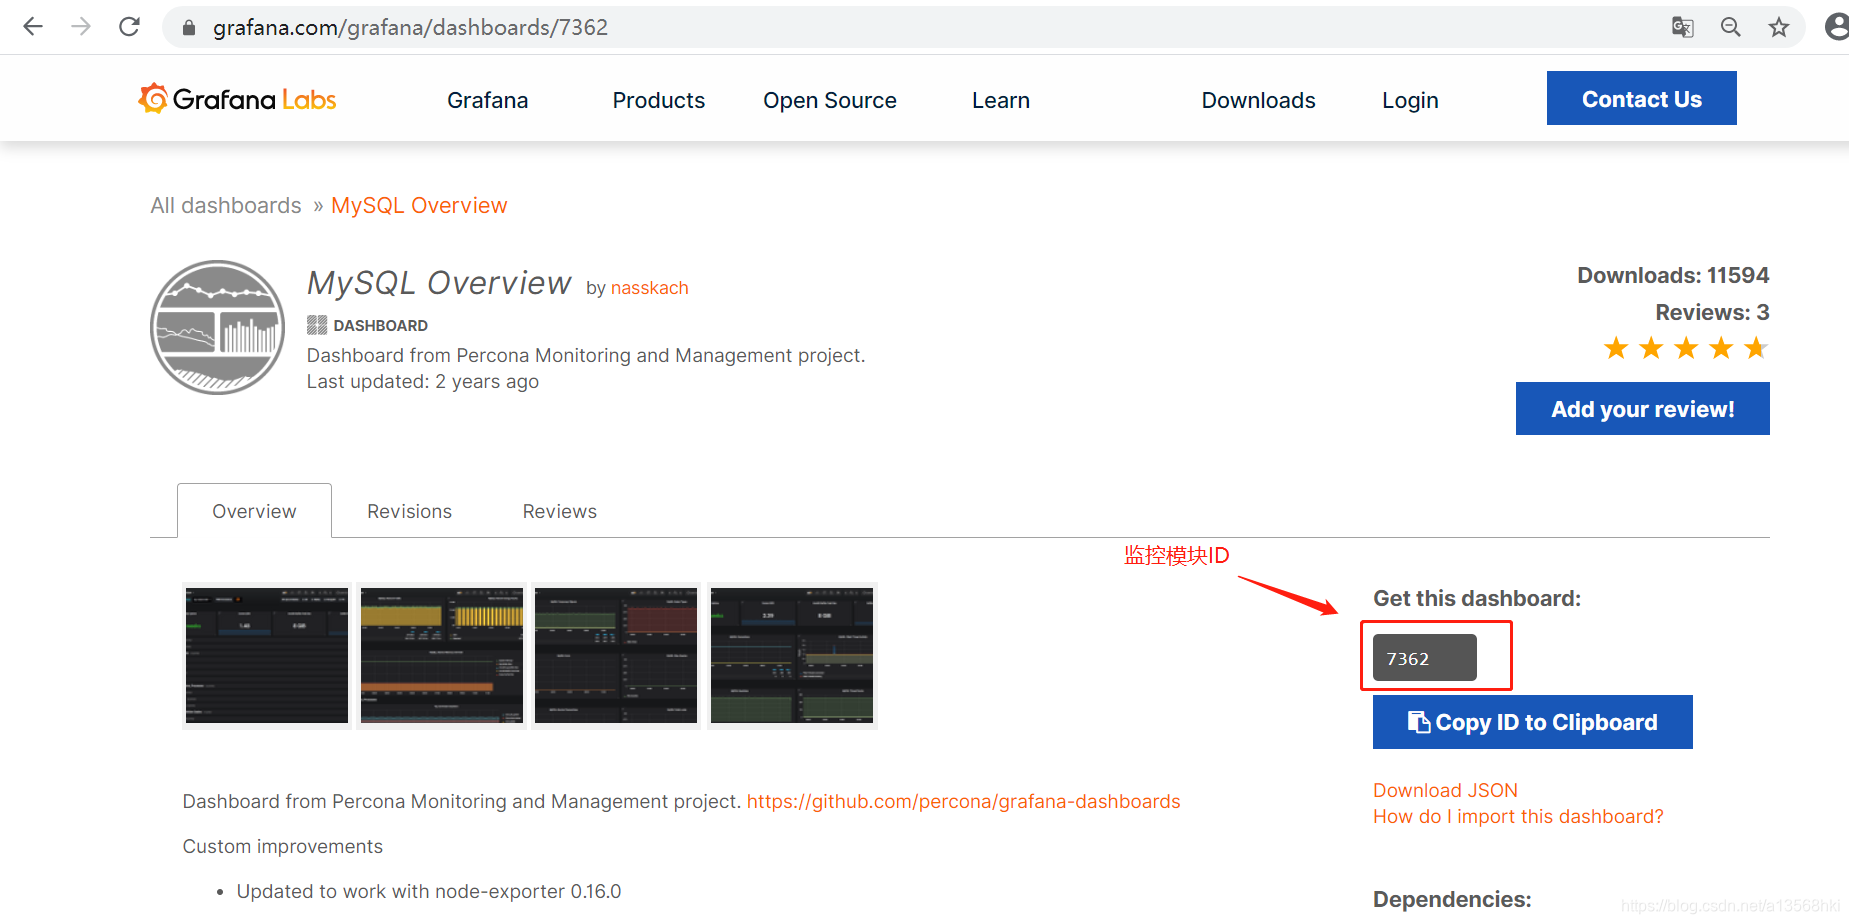Open the fourth dashboard screenshot thumbnail
1849x924 pixels.
792,656
